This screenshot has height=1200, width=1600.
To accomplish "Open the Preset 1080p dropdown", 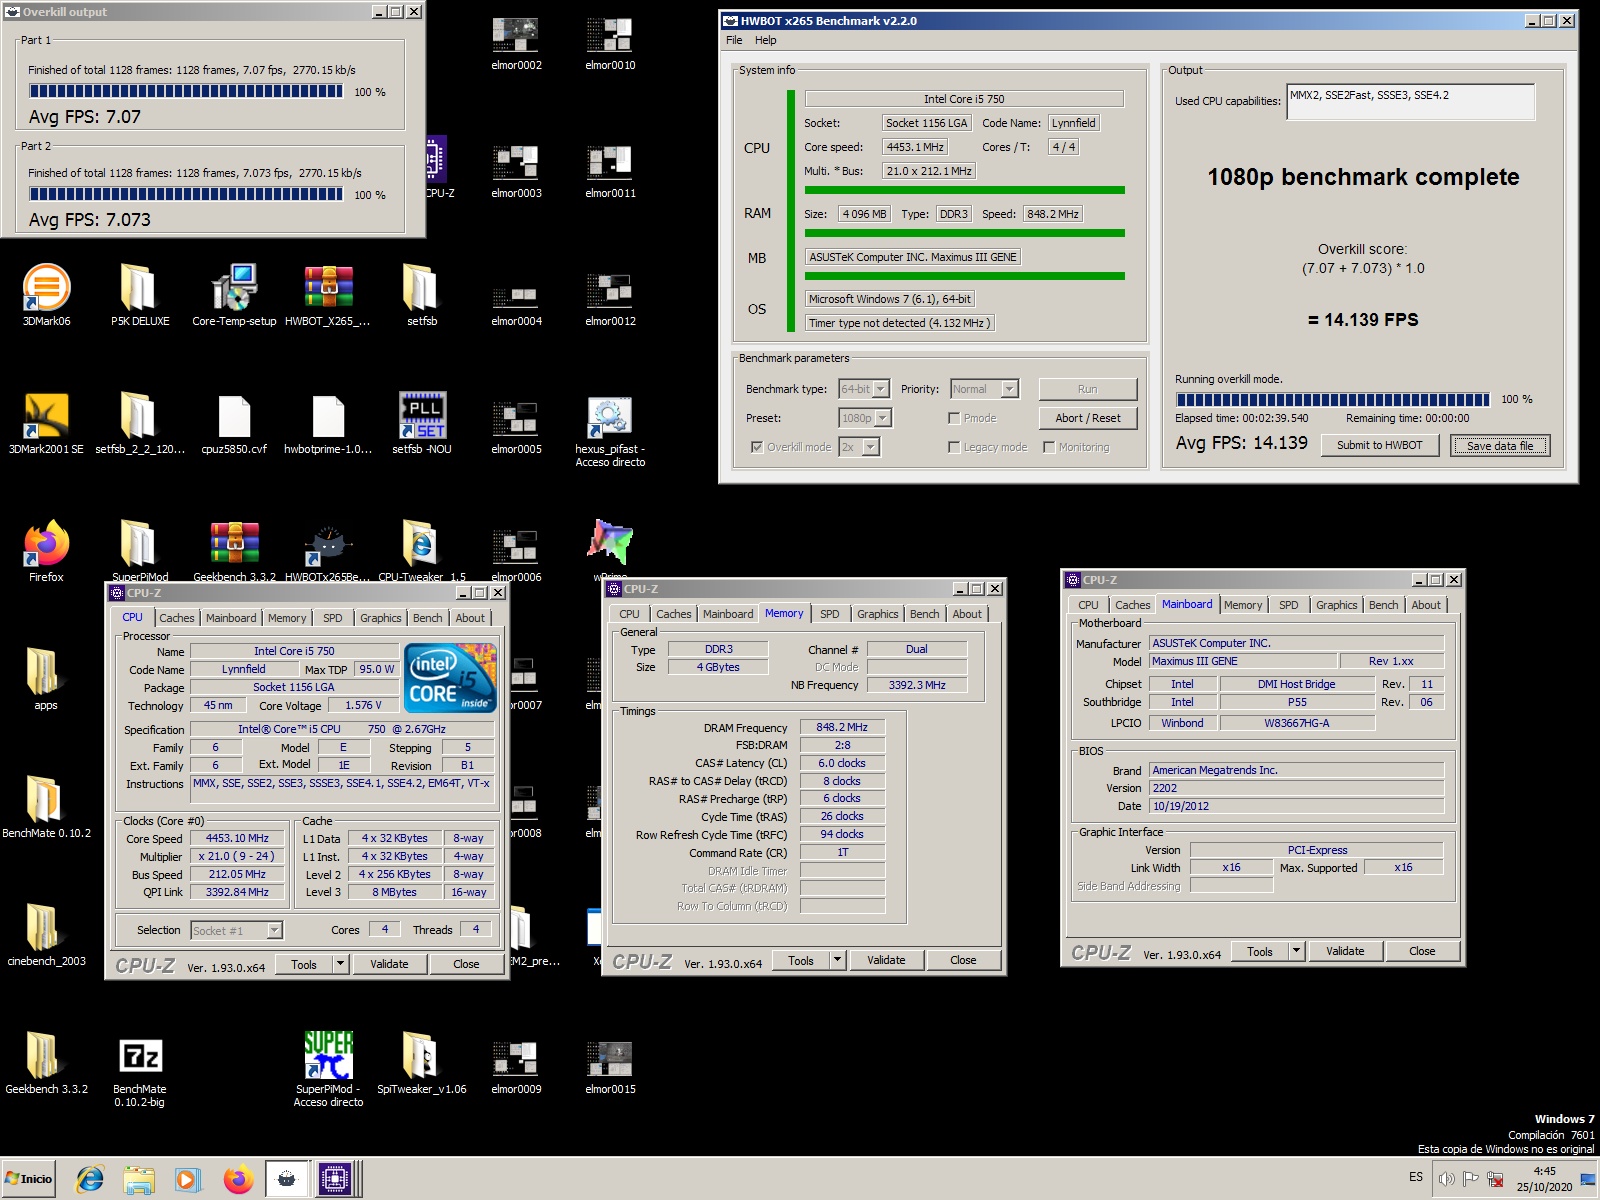I will 865,418.
